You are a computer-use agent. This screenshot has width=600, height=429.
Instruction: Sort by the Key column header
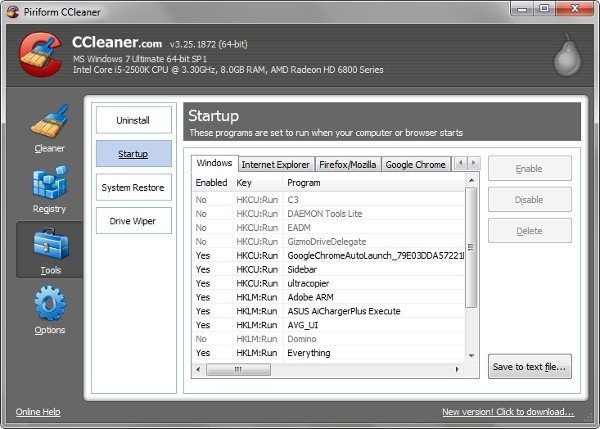(x=258, y=183)
